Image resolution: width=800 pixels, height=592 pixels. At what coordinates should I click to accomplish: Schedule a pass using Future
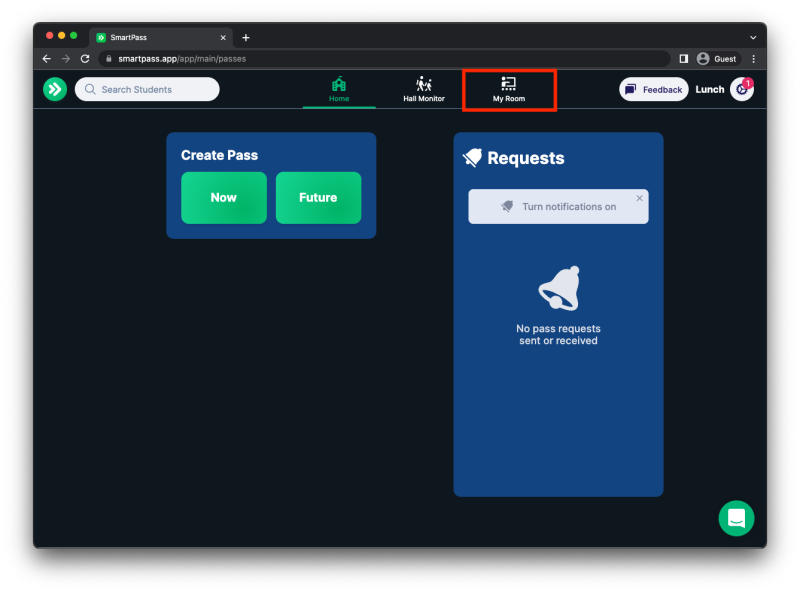click(x=318, y=197)
